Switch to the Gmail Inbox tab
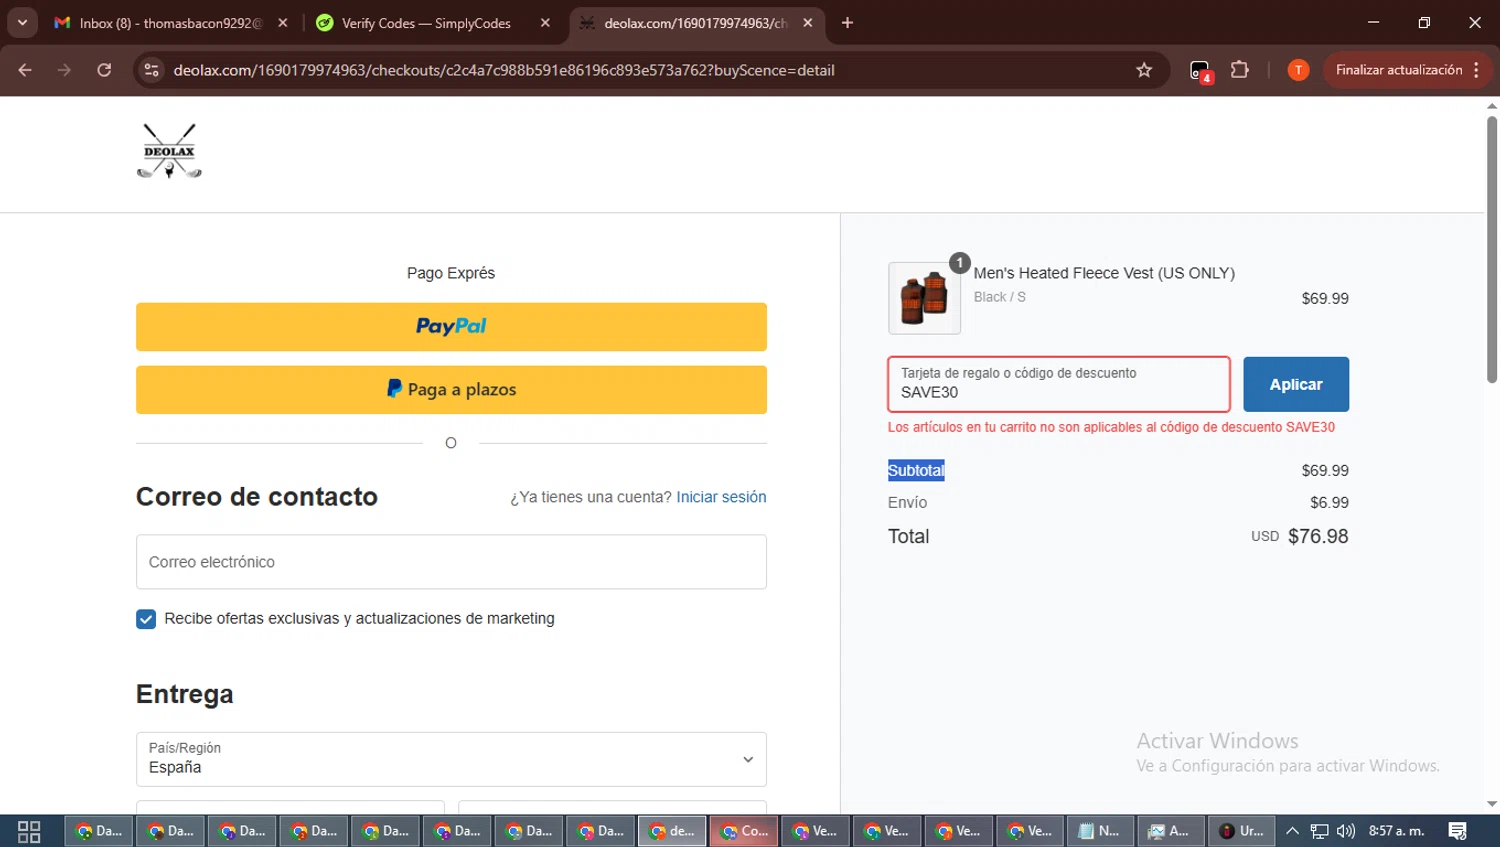The height and width of the screenshot is (847, 1500). (x=171, y=23)
